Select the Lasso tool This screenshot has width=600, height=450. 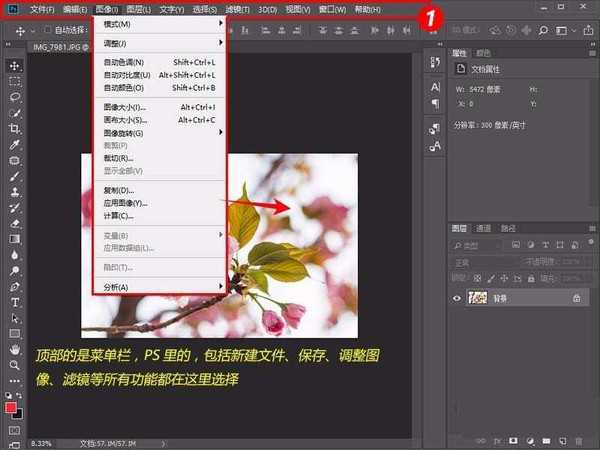15,98
